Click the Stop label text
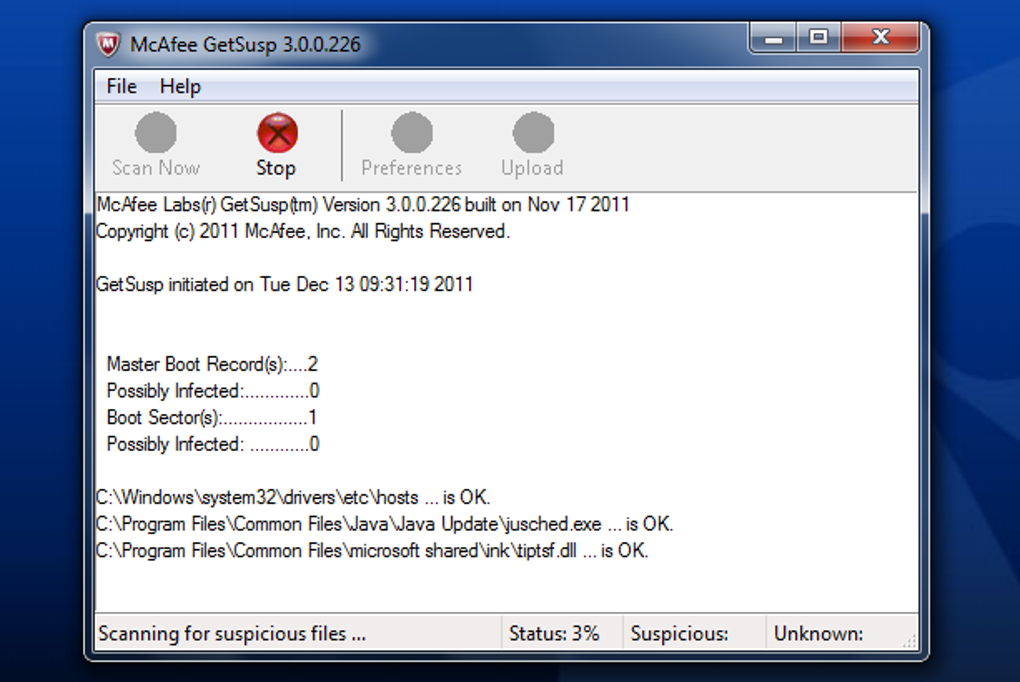This screenshot has width=1020, height=682. pyautogui.click(x=276, y=168)
